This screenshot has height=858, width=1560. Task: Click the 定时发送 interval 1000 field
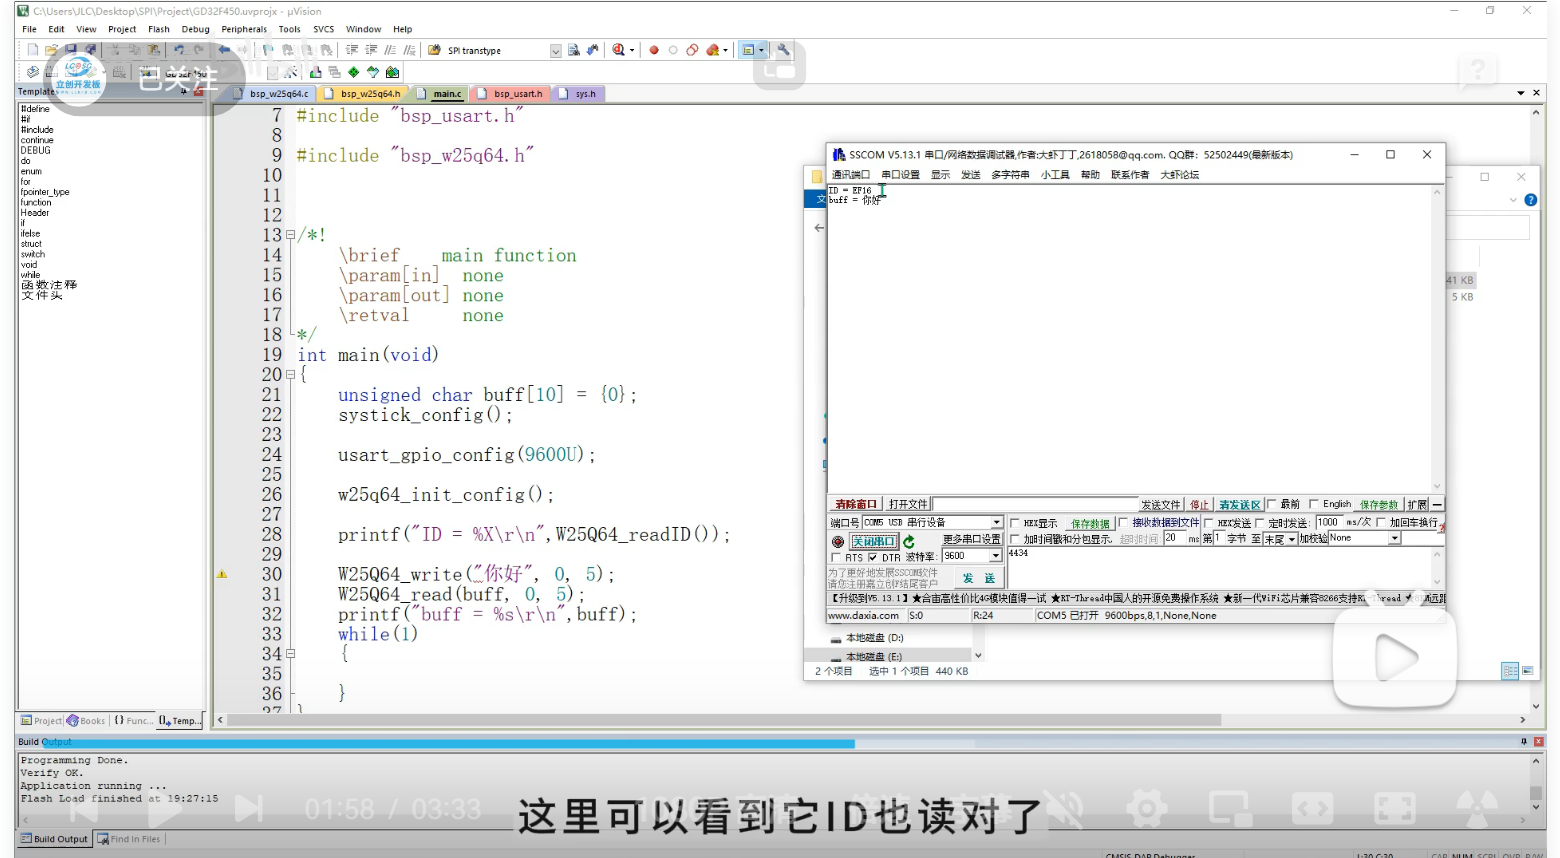[x=1330, y=522]
